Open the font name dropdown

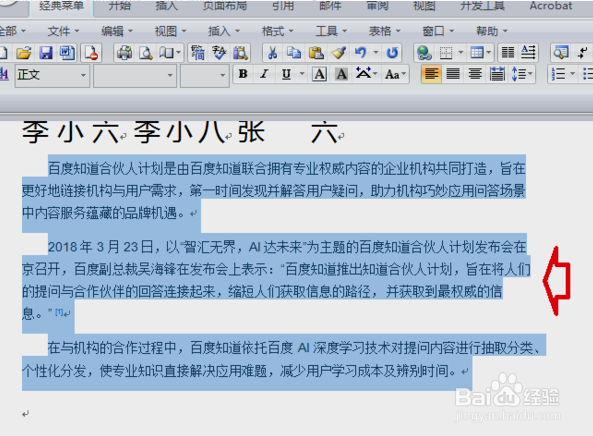(x=170, y=75)
